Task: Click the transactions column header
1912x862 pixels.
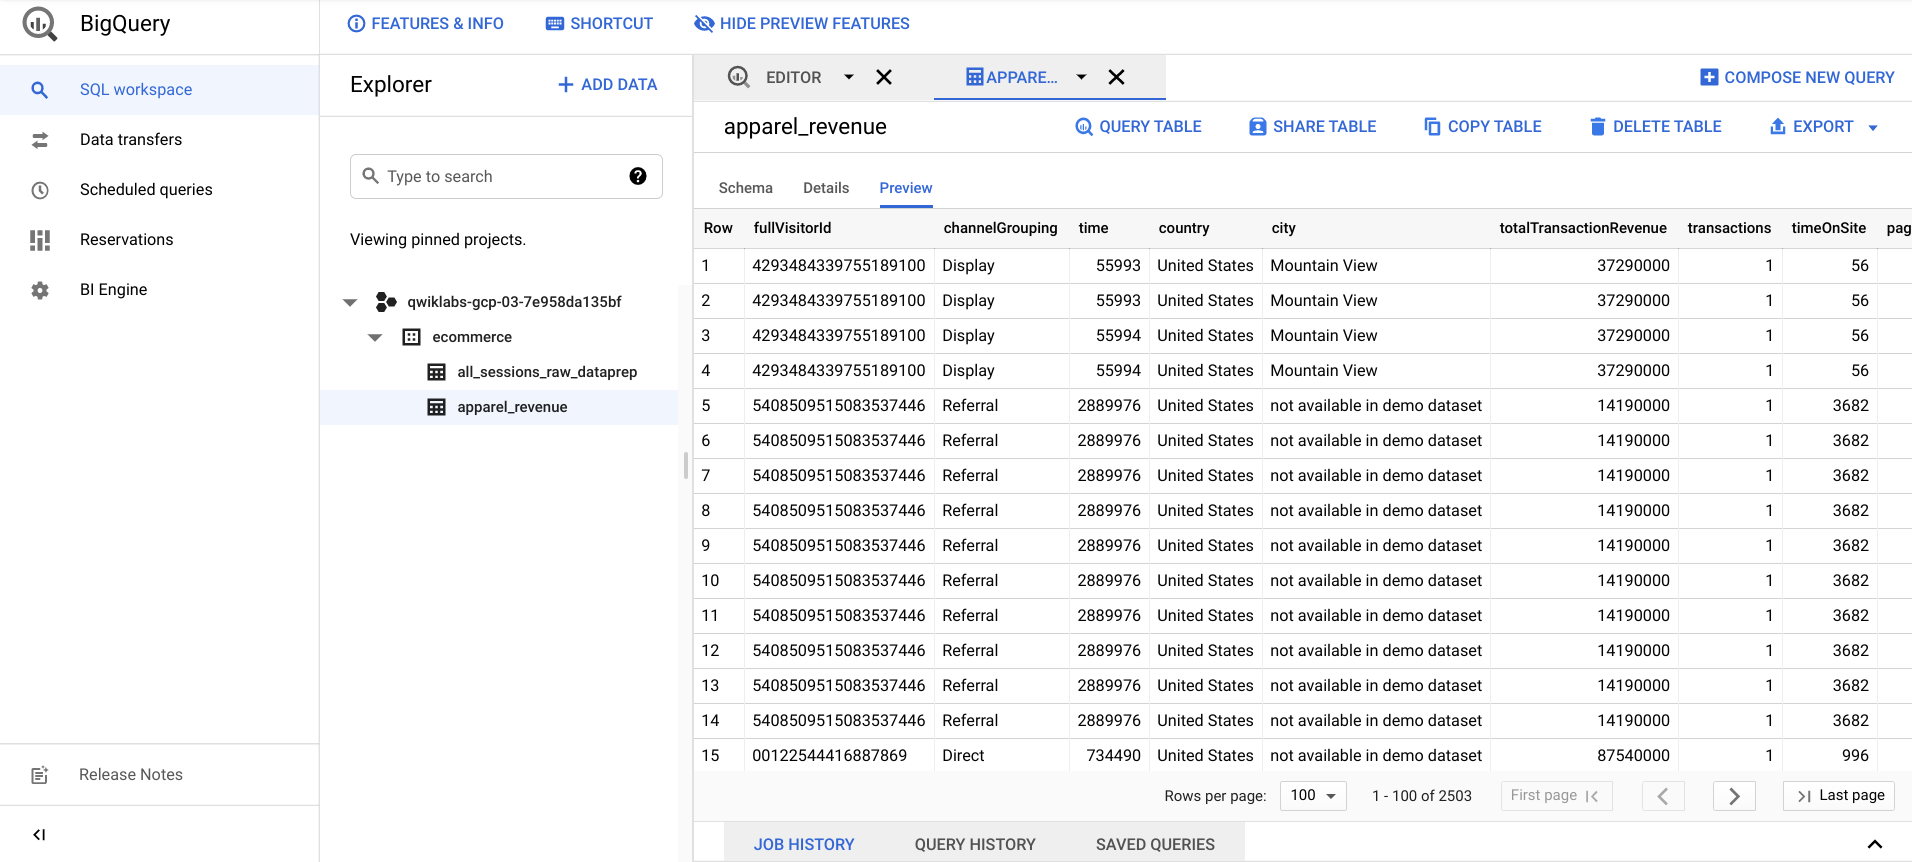Action: [x=1729, y=228]
